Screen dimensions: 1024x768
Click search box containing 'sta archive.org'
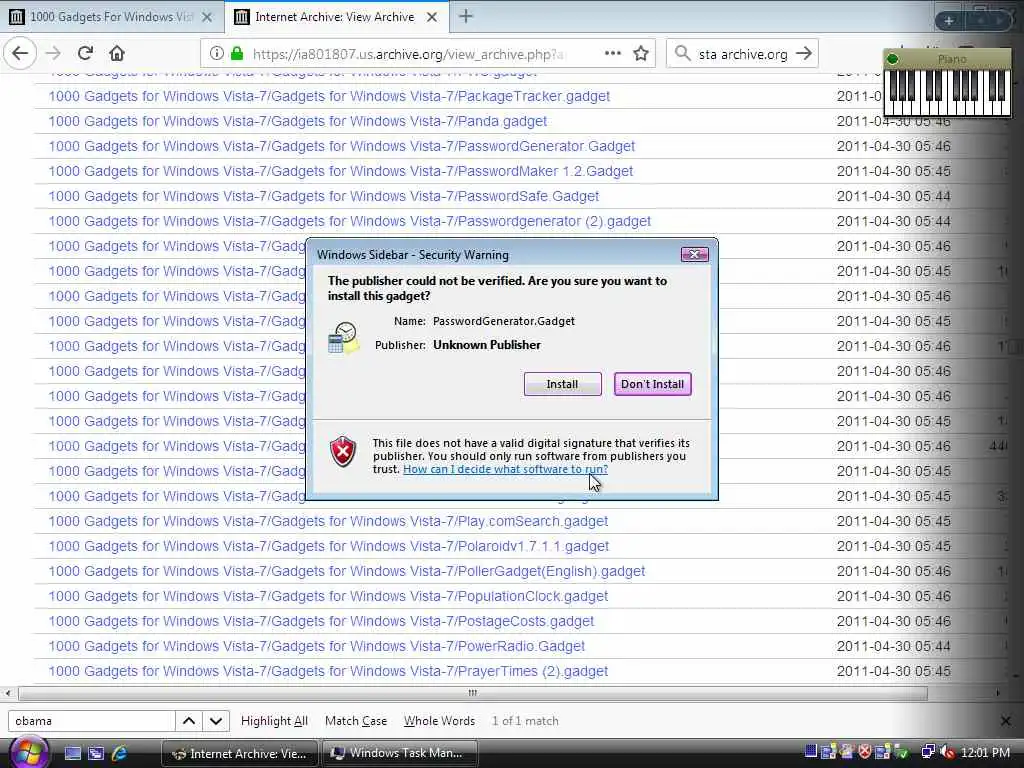tap(743, 54)
